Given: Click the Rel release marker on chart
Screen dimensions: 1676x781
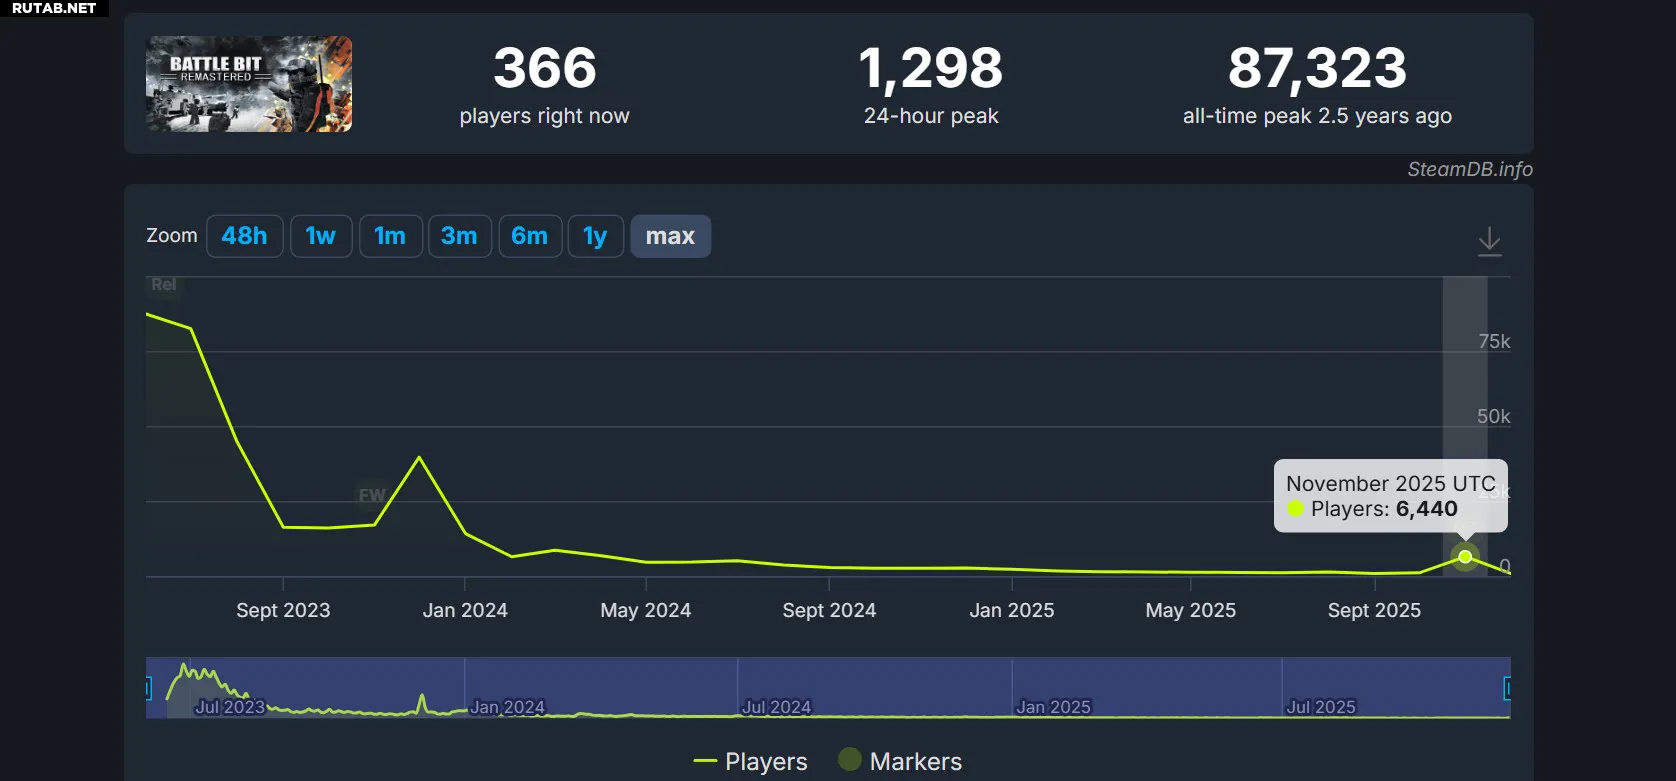Looking at the screenshot, I should [164, 285].
